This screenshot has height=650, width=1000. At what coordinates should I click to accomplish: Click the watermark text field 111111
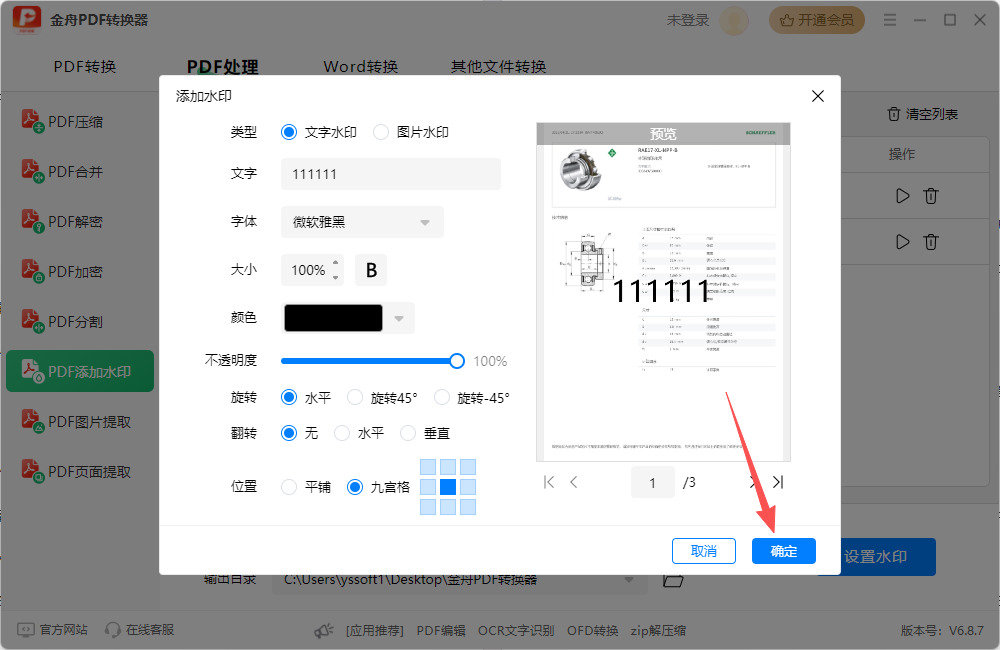coord(391,174)
